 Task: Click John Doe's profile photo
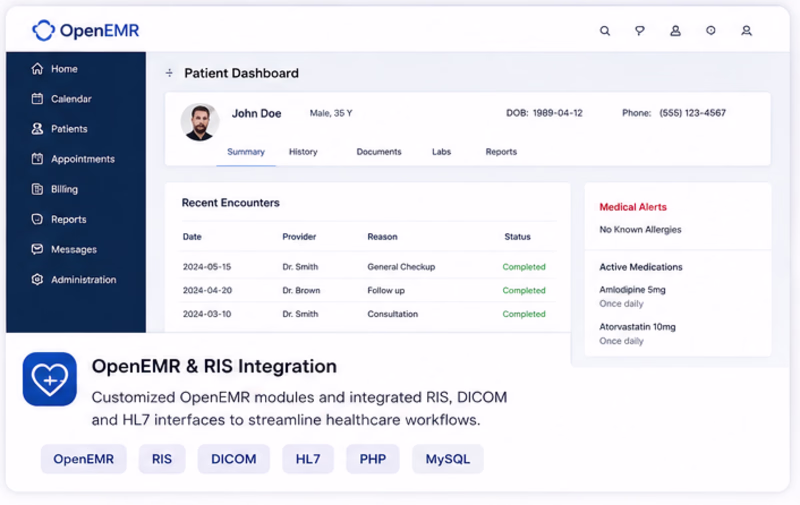click(x=199, y=122)
